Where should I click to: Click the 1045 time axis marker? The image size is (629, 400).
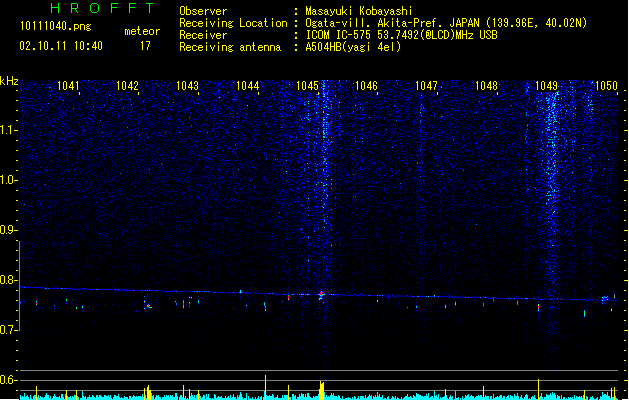307,86
